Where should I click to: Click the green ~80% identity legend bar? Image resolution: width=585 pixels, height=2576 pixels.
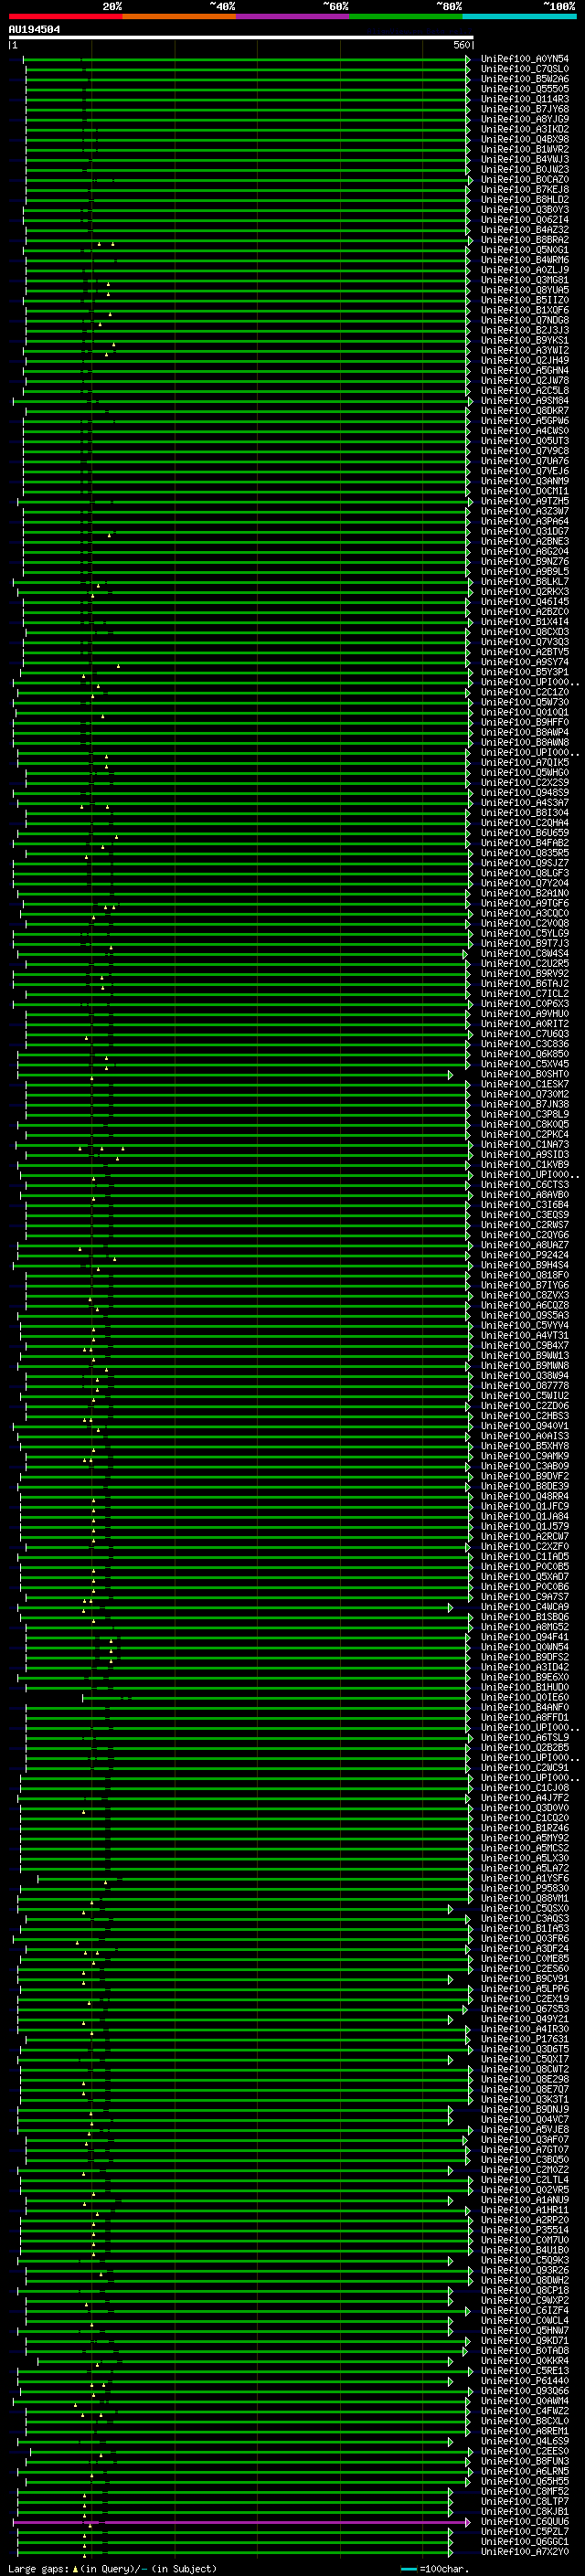coord(406,16)
